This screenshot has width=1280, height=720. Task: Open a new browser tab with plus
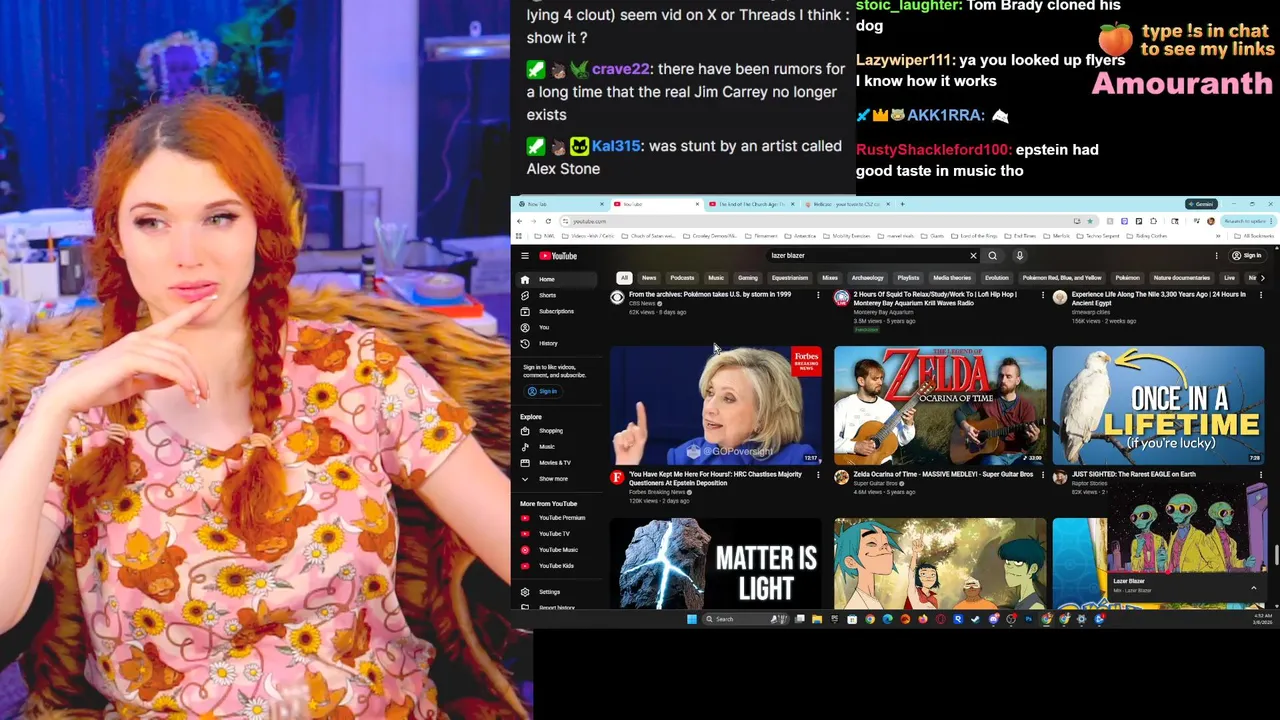(902, 204)
